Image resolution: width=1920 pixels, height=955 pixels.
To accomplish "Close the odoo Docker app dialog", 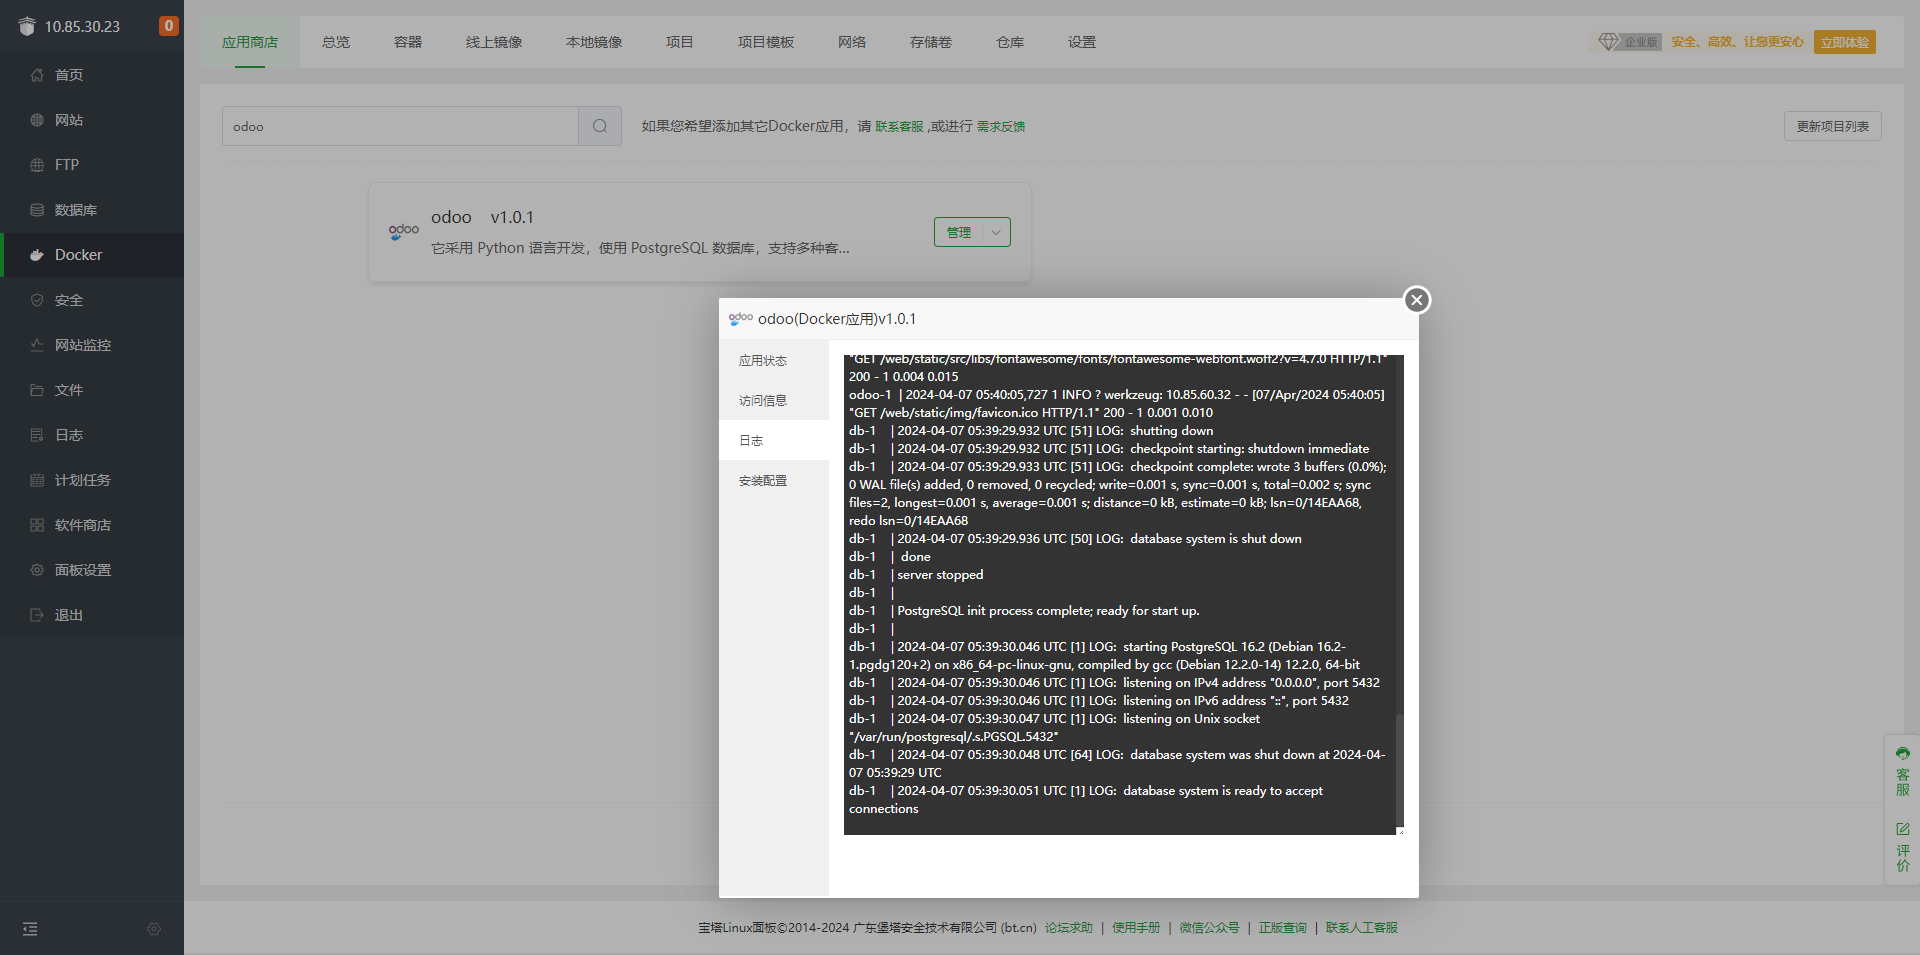I will (x=1417, y=300).
